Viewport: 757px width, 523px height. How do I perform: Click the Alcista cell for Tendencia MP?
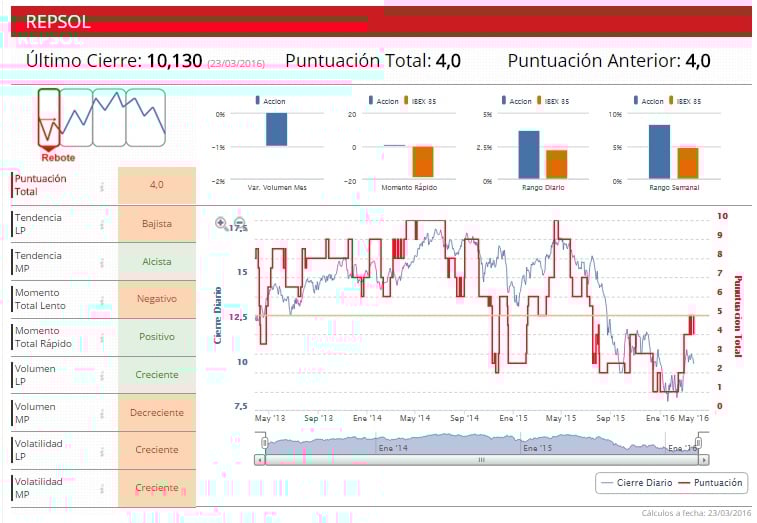click(157, 262)
